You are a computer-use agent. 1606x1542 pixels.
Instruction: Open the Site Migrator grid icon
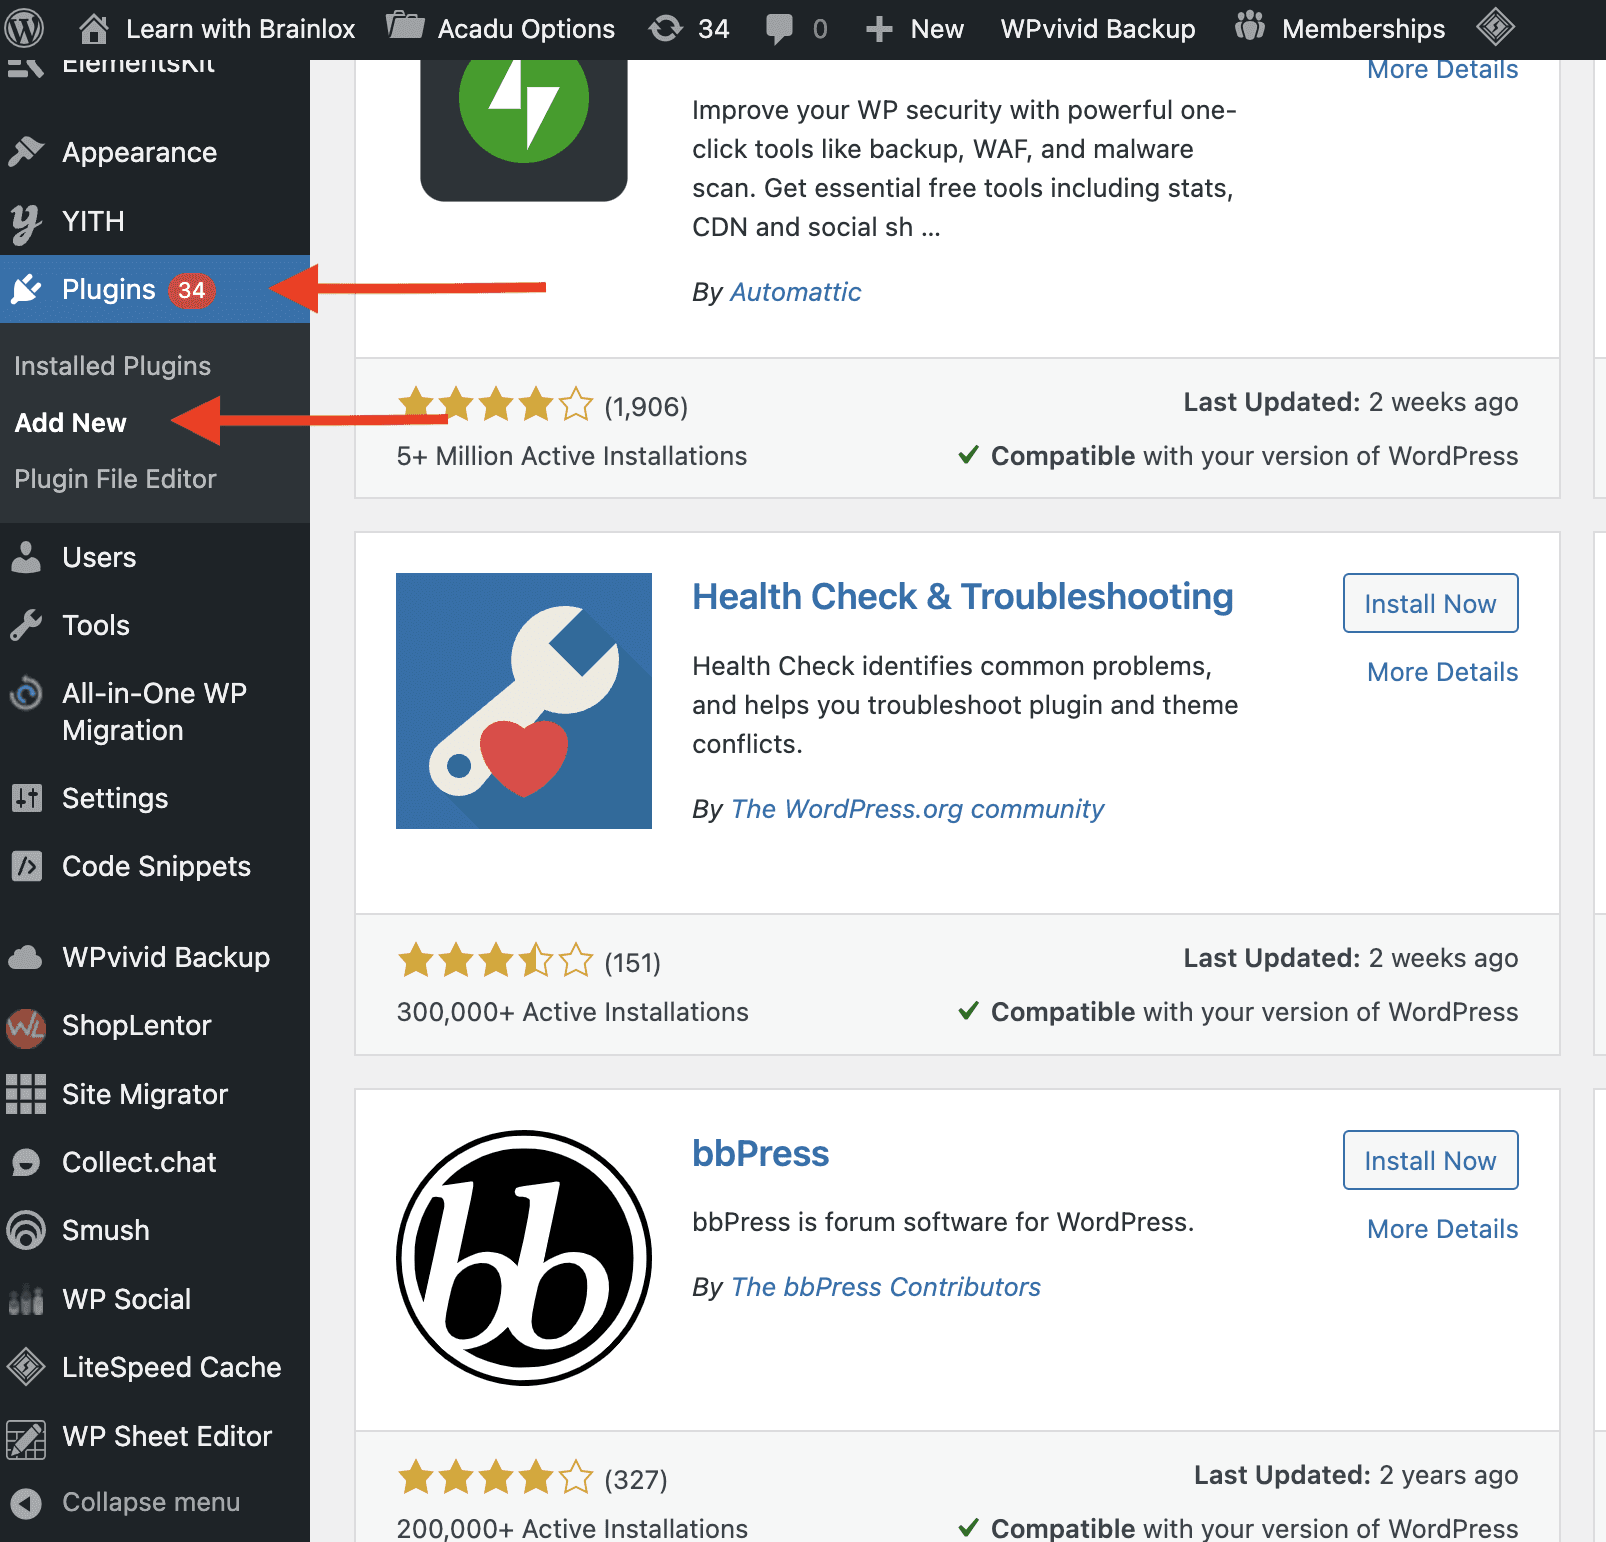pos(27,1094)
